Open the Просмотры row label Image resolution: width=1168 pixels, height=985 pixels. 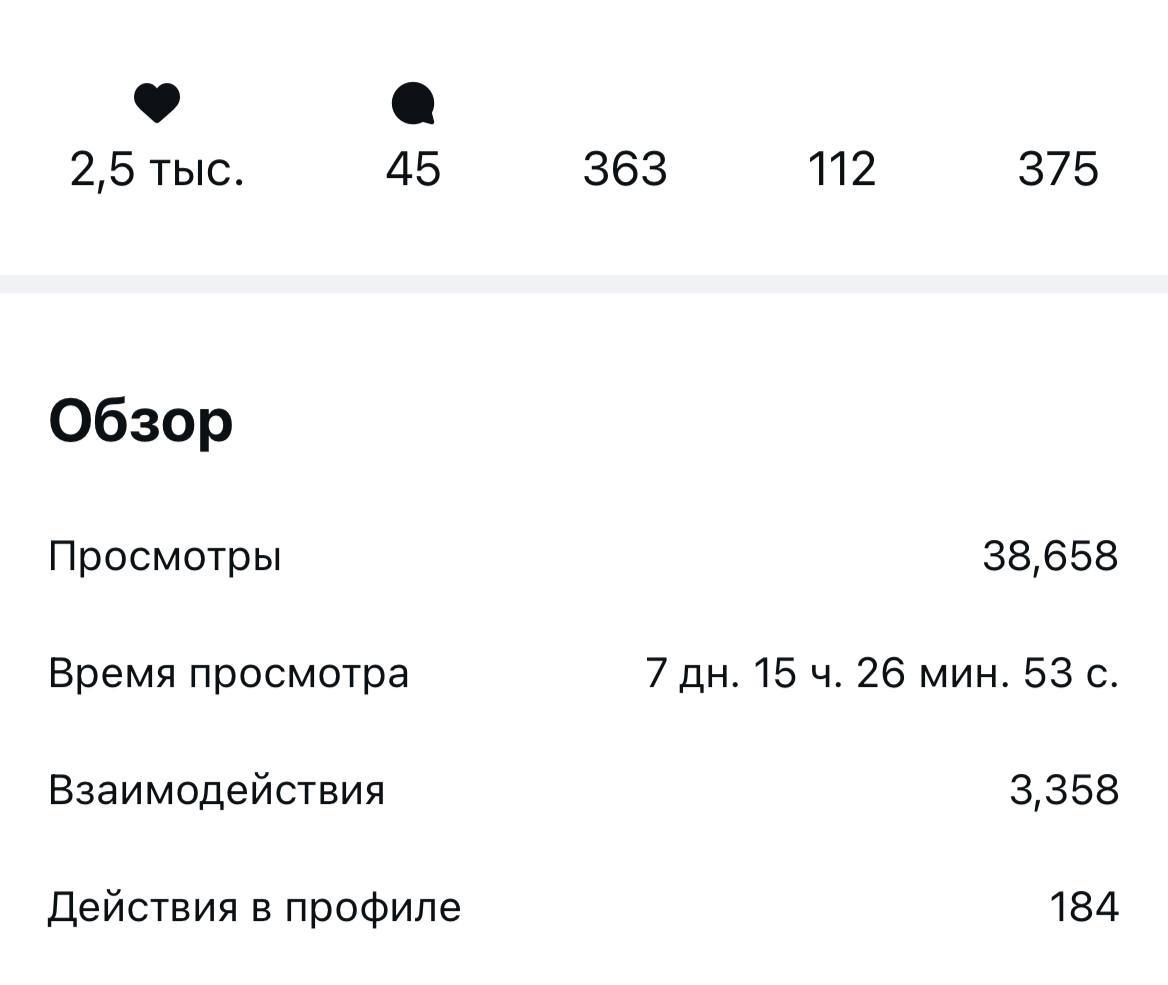(165, 556)
